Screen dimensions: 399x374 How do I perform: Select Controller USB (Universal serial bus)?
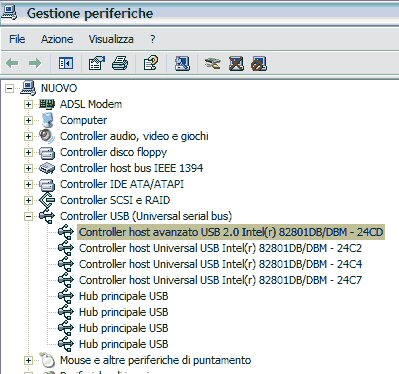146,216
